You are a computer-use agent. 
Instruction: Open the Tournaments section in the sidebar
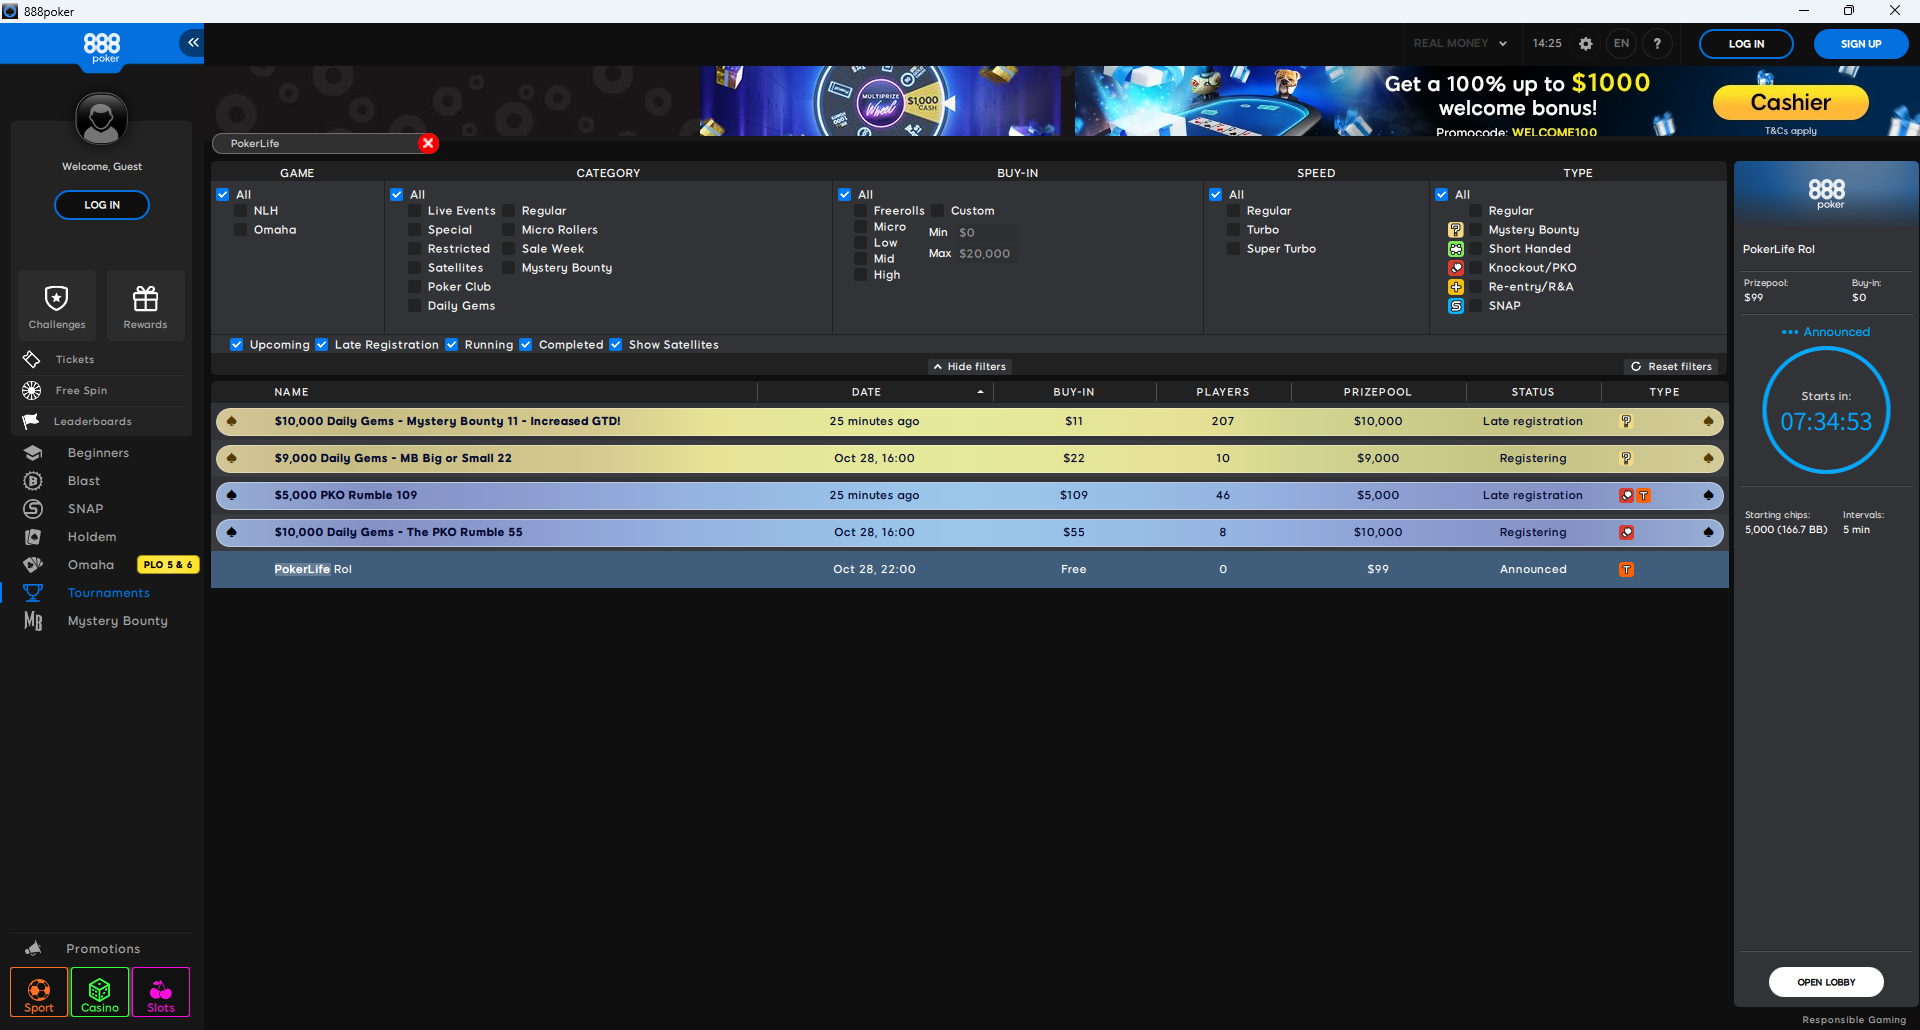coord(108,592)
